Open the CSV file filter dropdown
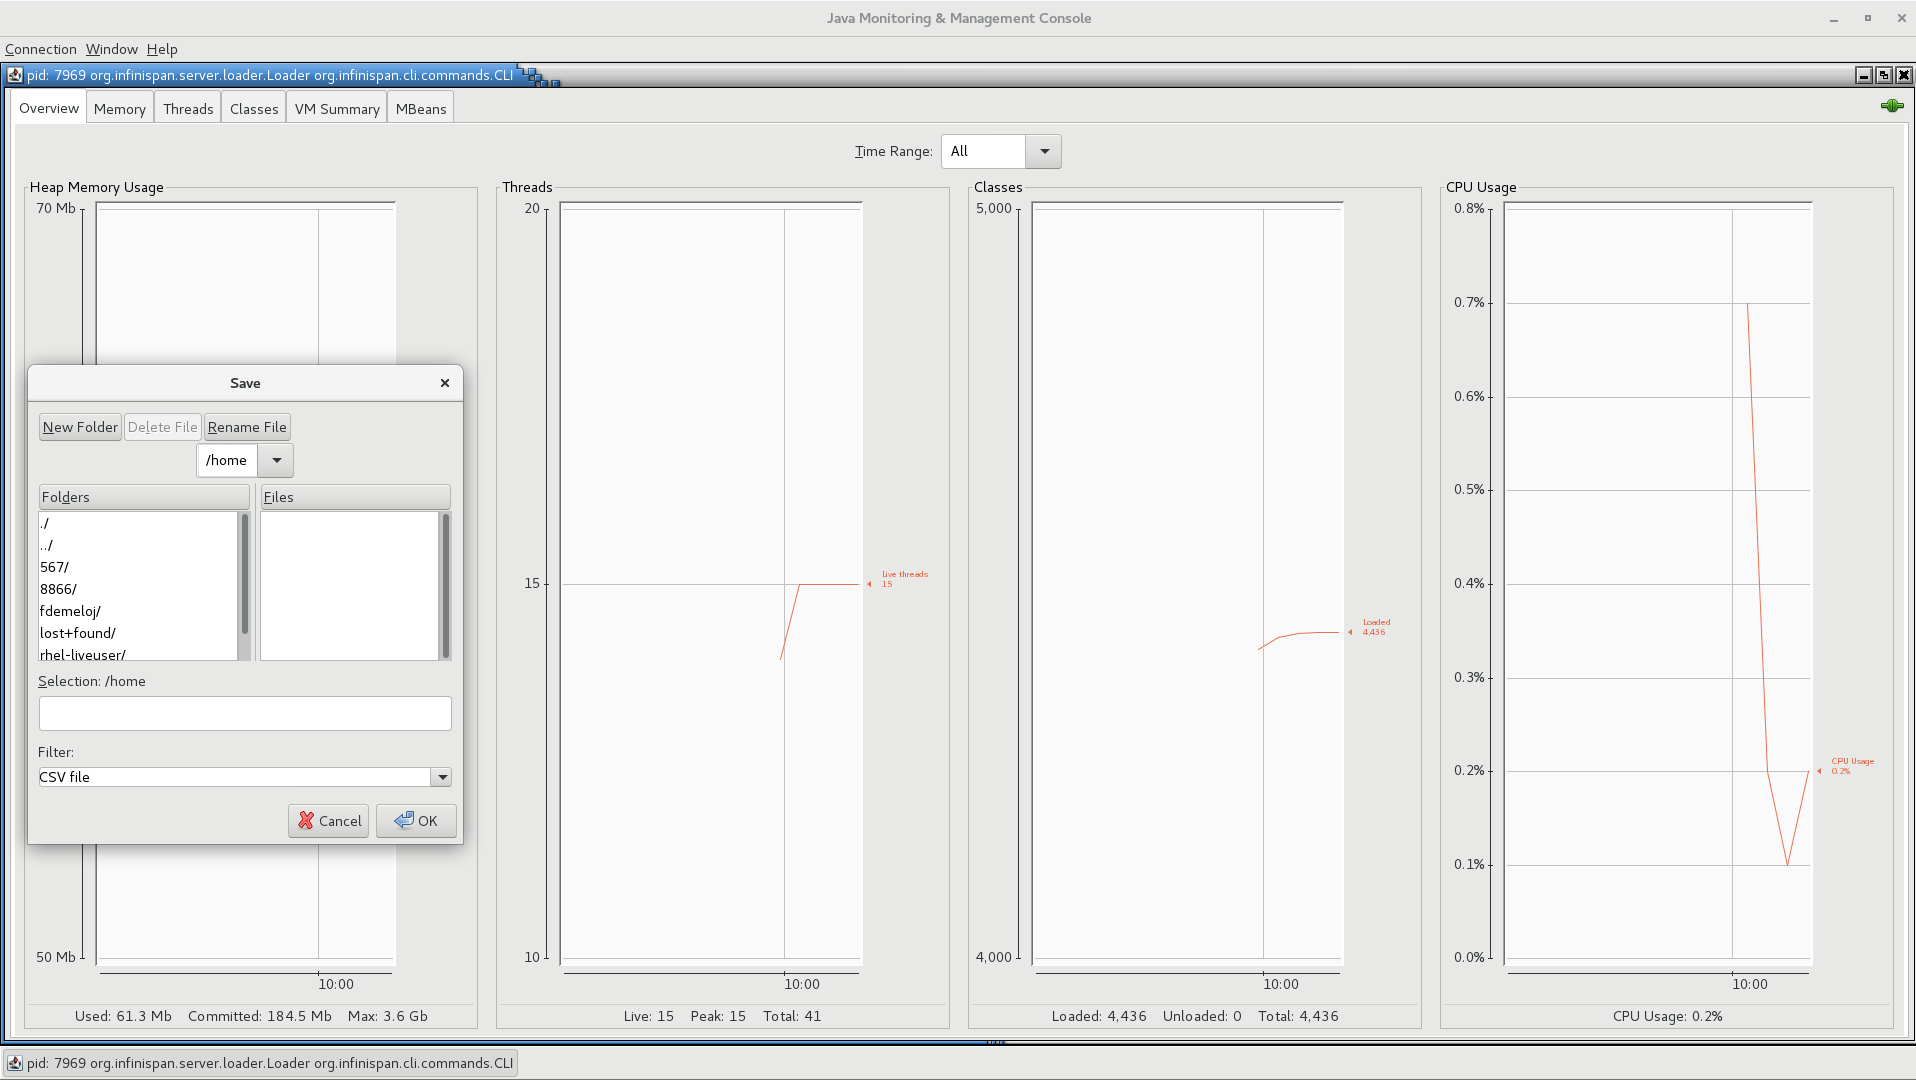The width and height of the screenshot is (1916, 1080). tap(441, 777)
